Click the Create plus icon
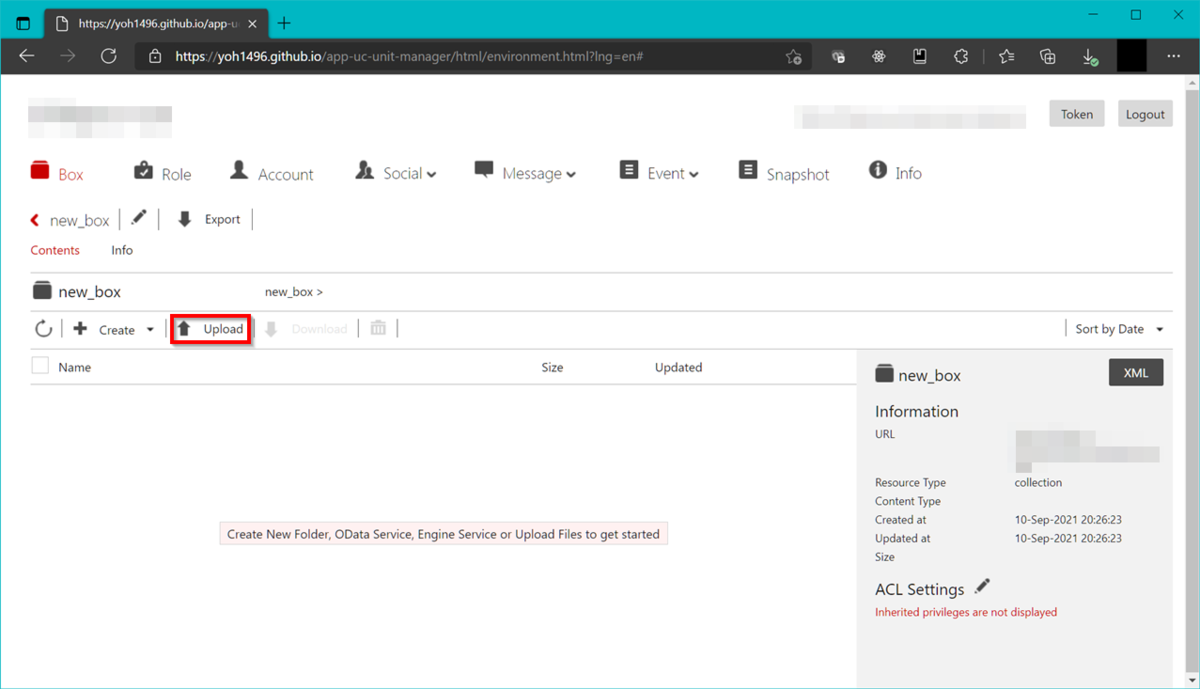This screenshot has height=689, width=1200. [81, 328]
